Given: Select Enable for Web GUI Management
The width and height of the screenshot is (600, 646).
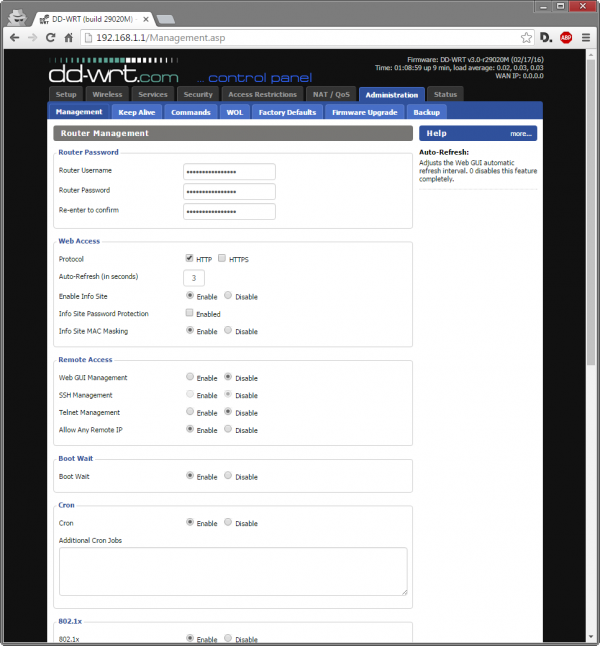Looking at the screenshot, I should [x=190, y=378].
